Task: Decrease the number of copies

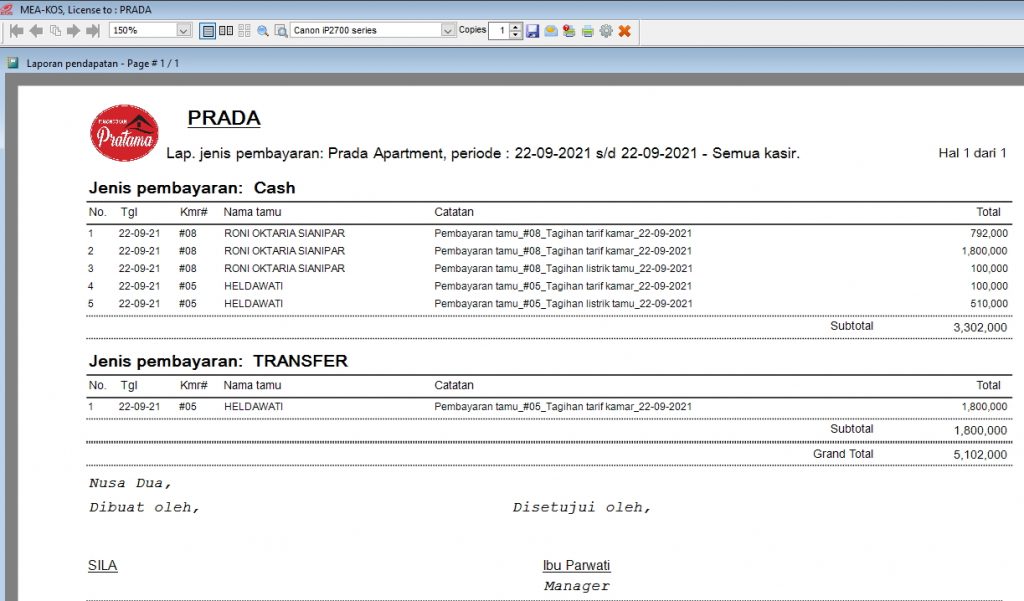Action: (516, 35)
